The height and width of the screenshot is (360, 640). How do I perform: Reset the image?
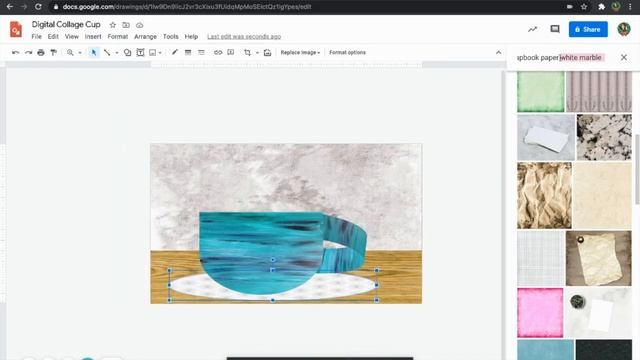coord(267,53)
